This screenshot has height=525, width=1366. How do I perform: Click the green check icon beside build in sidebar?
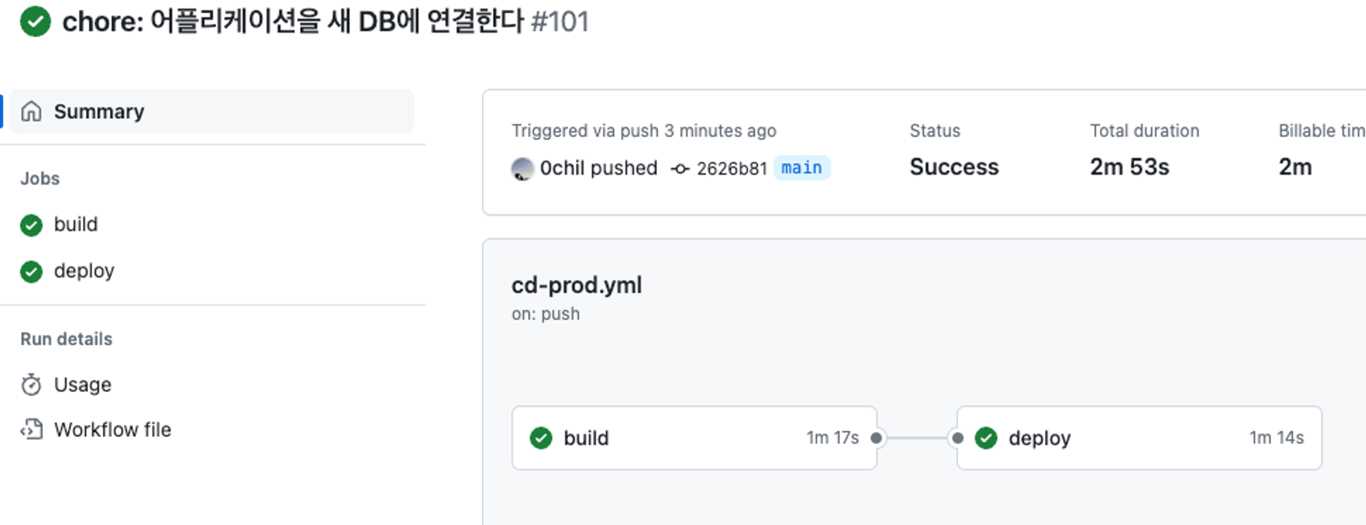coord(31,225)
